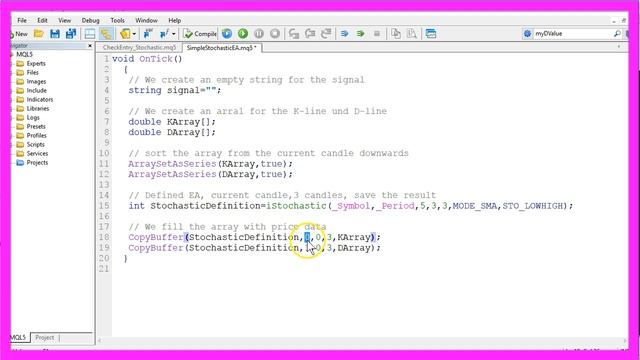Click the blue MetaTrader terminal icon

coord(148,33)
